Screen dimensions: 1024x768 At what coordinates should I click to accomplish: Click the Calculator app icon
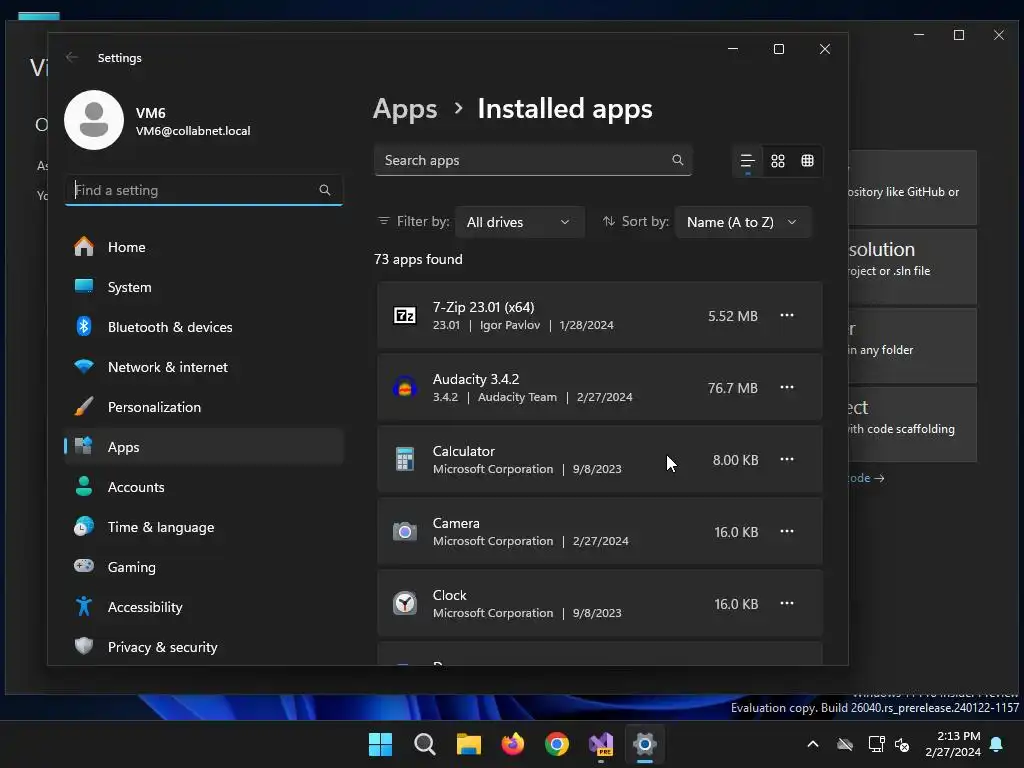(405, 459)
